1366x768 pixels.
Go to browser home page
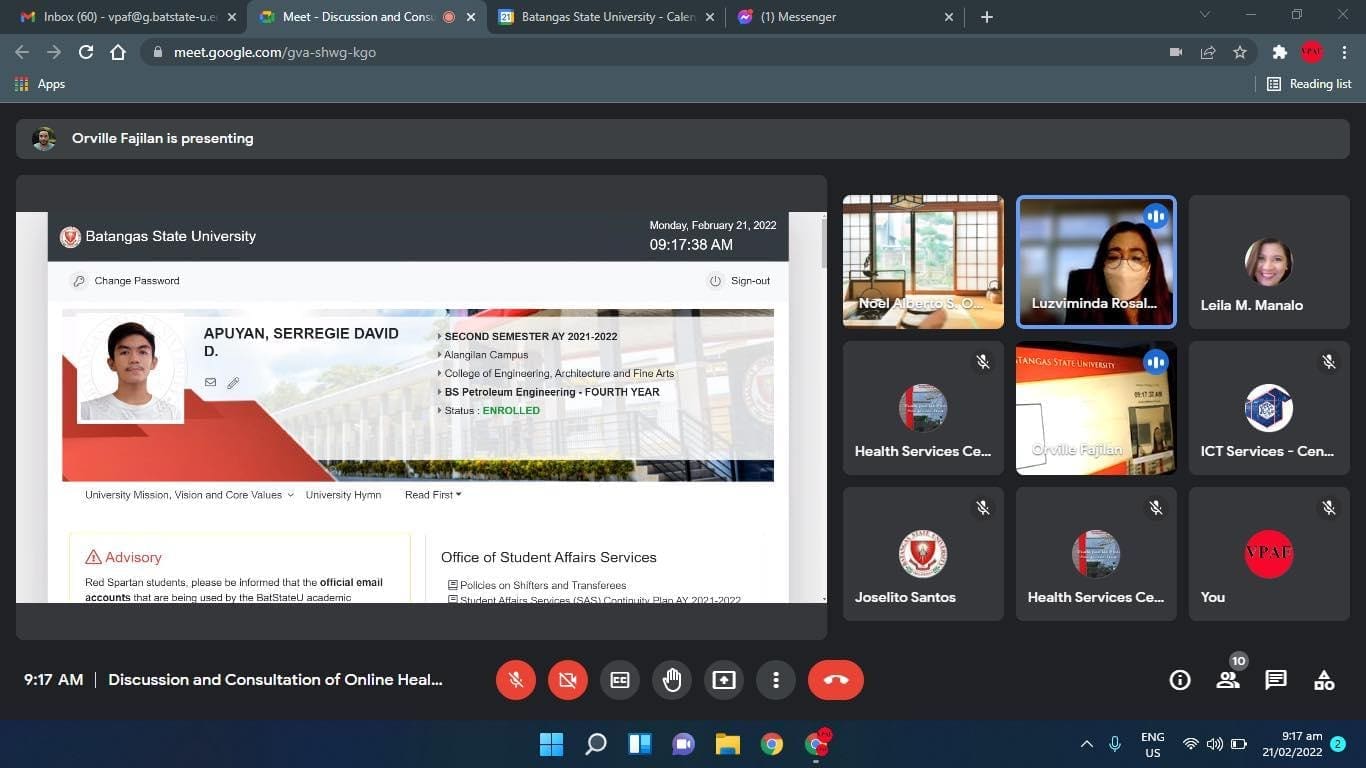pyautogui.click(x=118, y=52)
